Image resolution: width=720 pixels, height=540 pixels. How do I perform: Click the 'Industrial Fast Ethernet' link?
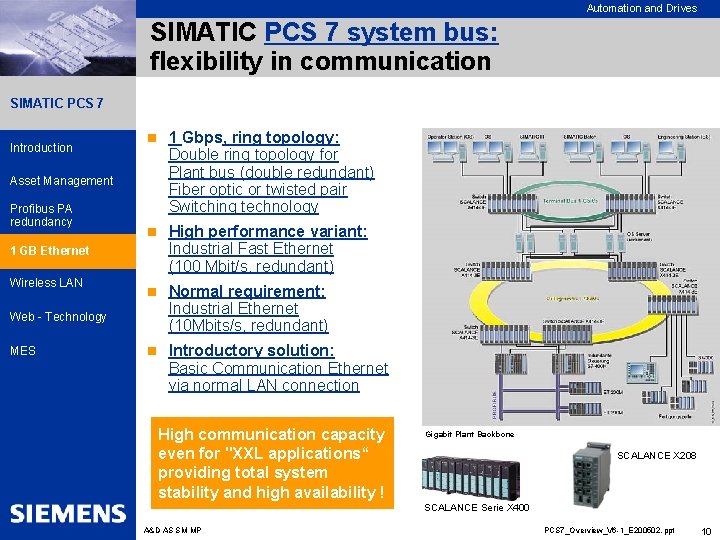click(251, 248)
